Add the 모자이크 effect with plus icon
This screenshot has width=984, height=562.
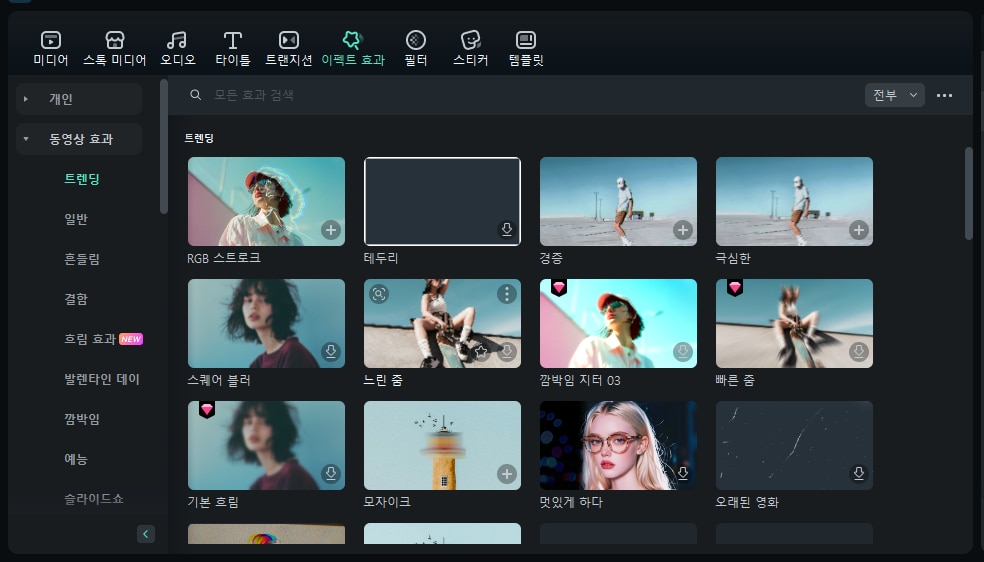(x=506, y=474)
